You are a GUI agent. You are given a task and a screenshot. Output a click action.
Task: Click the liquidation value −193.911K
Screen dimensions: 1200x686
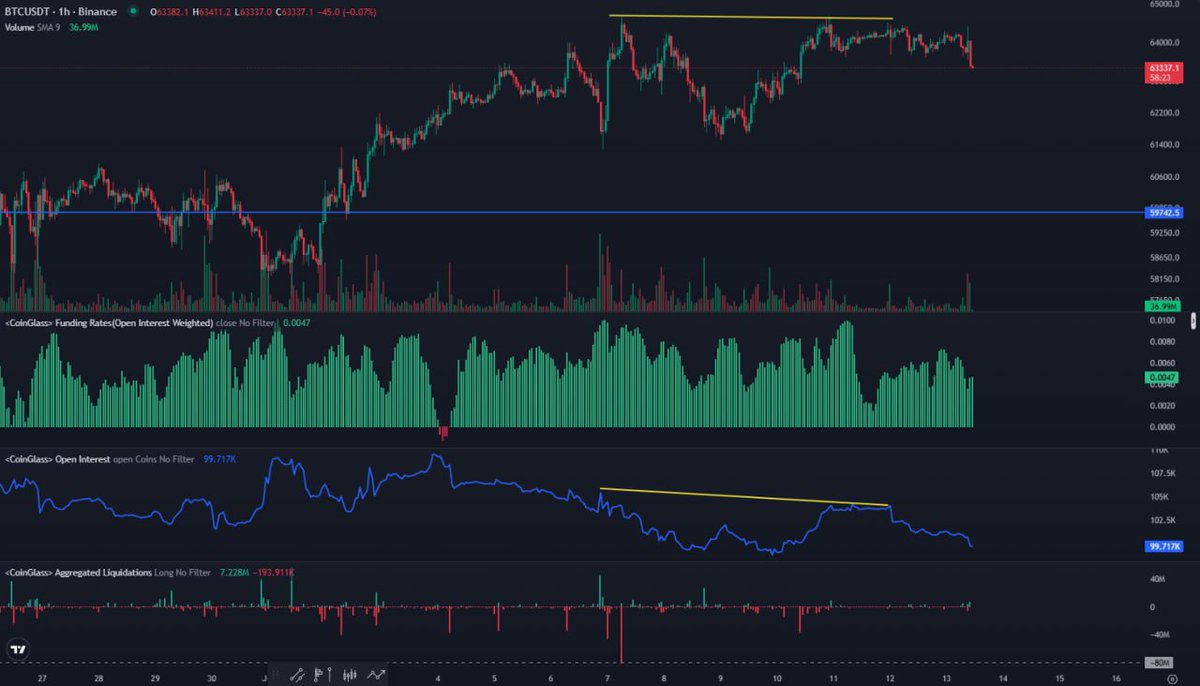click(x=274, y=572)
